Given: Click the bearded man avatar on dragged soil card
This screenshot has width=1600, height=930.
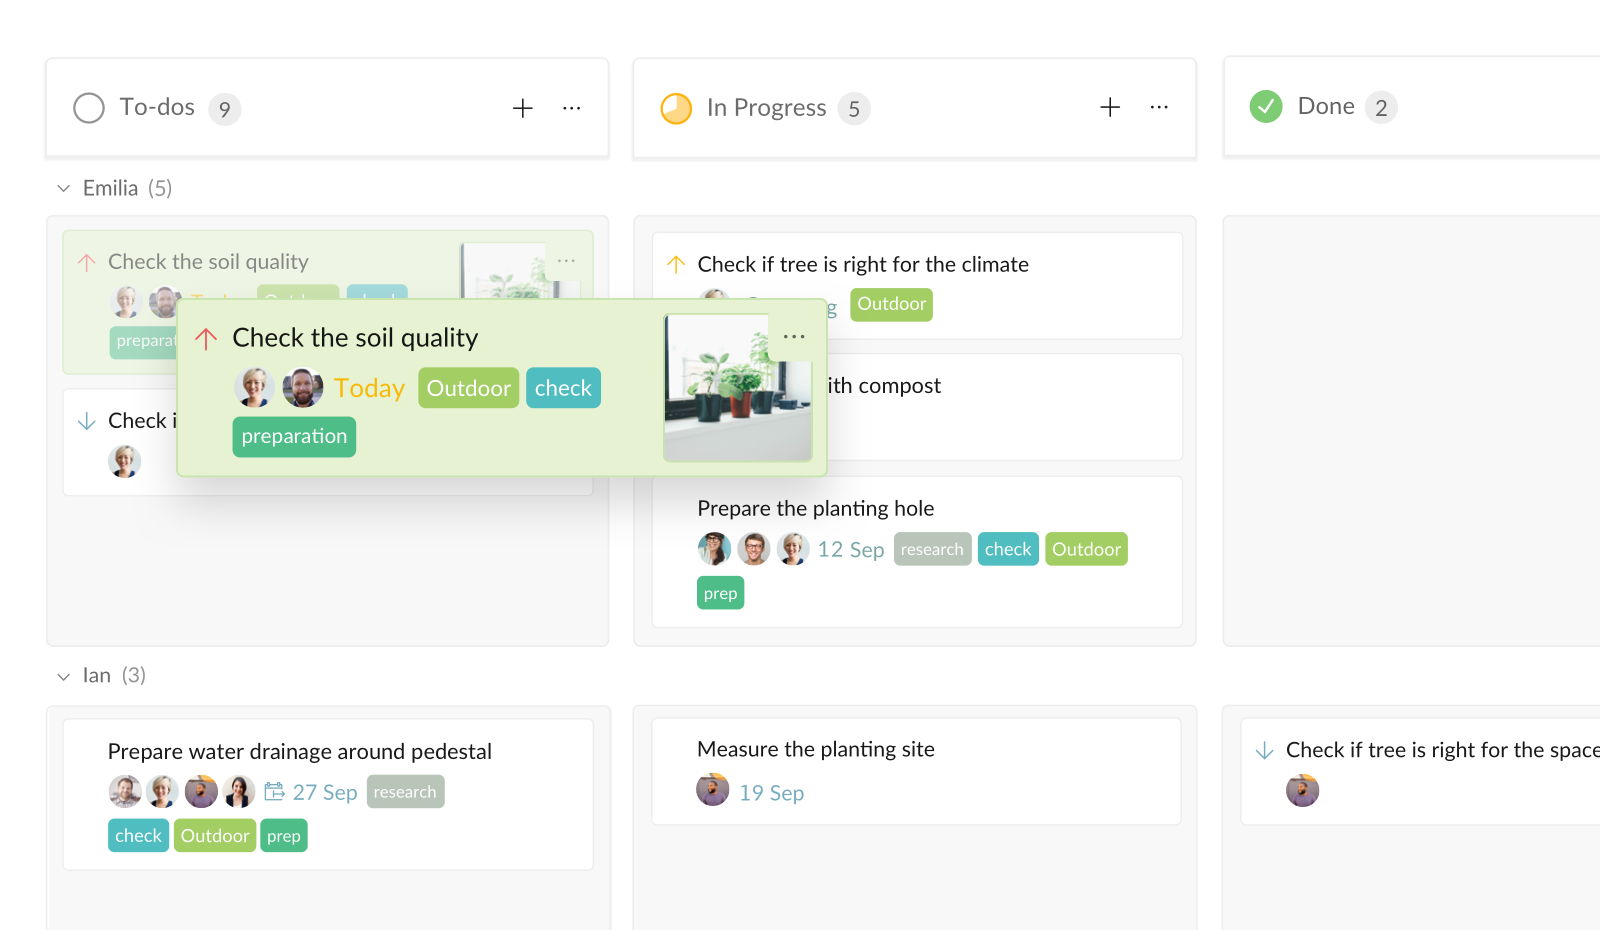Looking at the screenshot, I should (x=303, y=387).
